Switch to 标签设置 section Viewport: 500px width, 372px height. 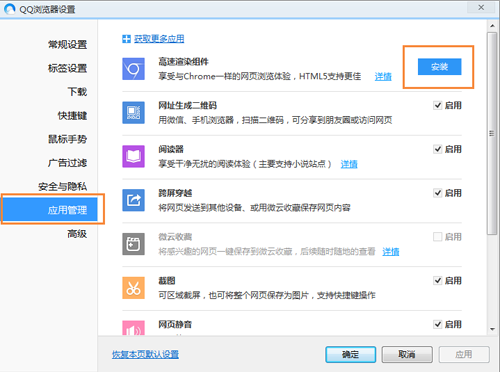(67, 68)
